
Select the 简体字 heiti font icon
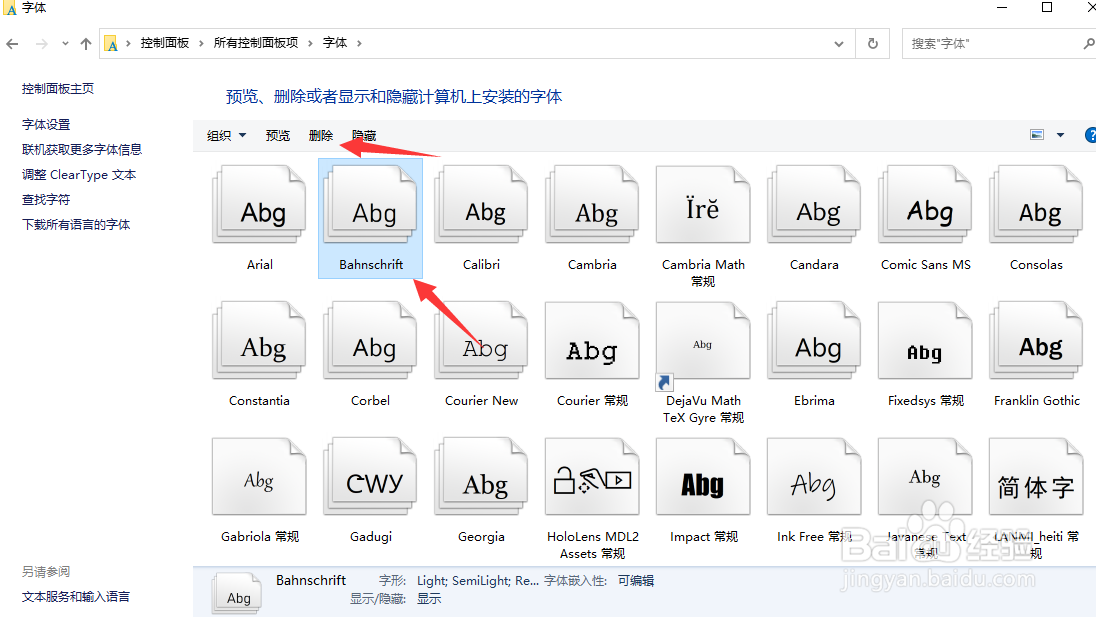pyautogui.click(x=1036, y=477)
